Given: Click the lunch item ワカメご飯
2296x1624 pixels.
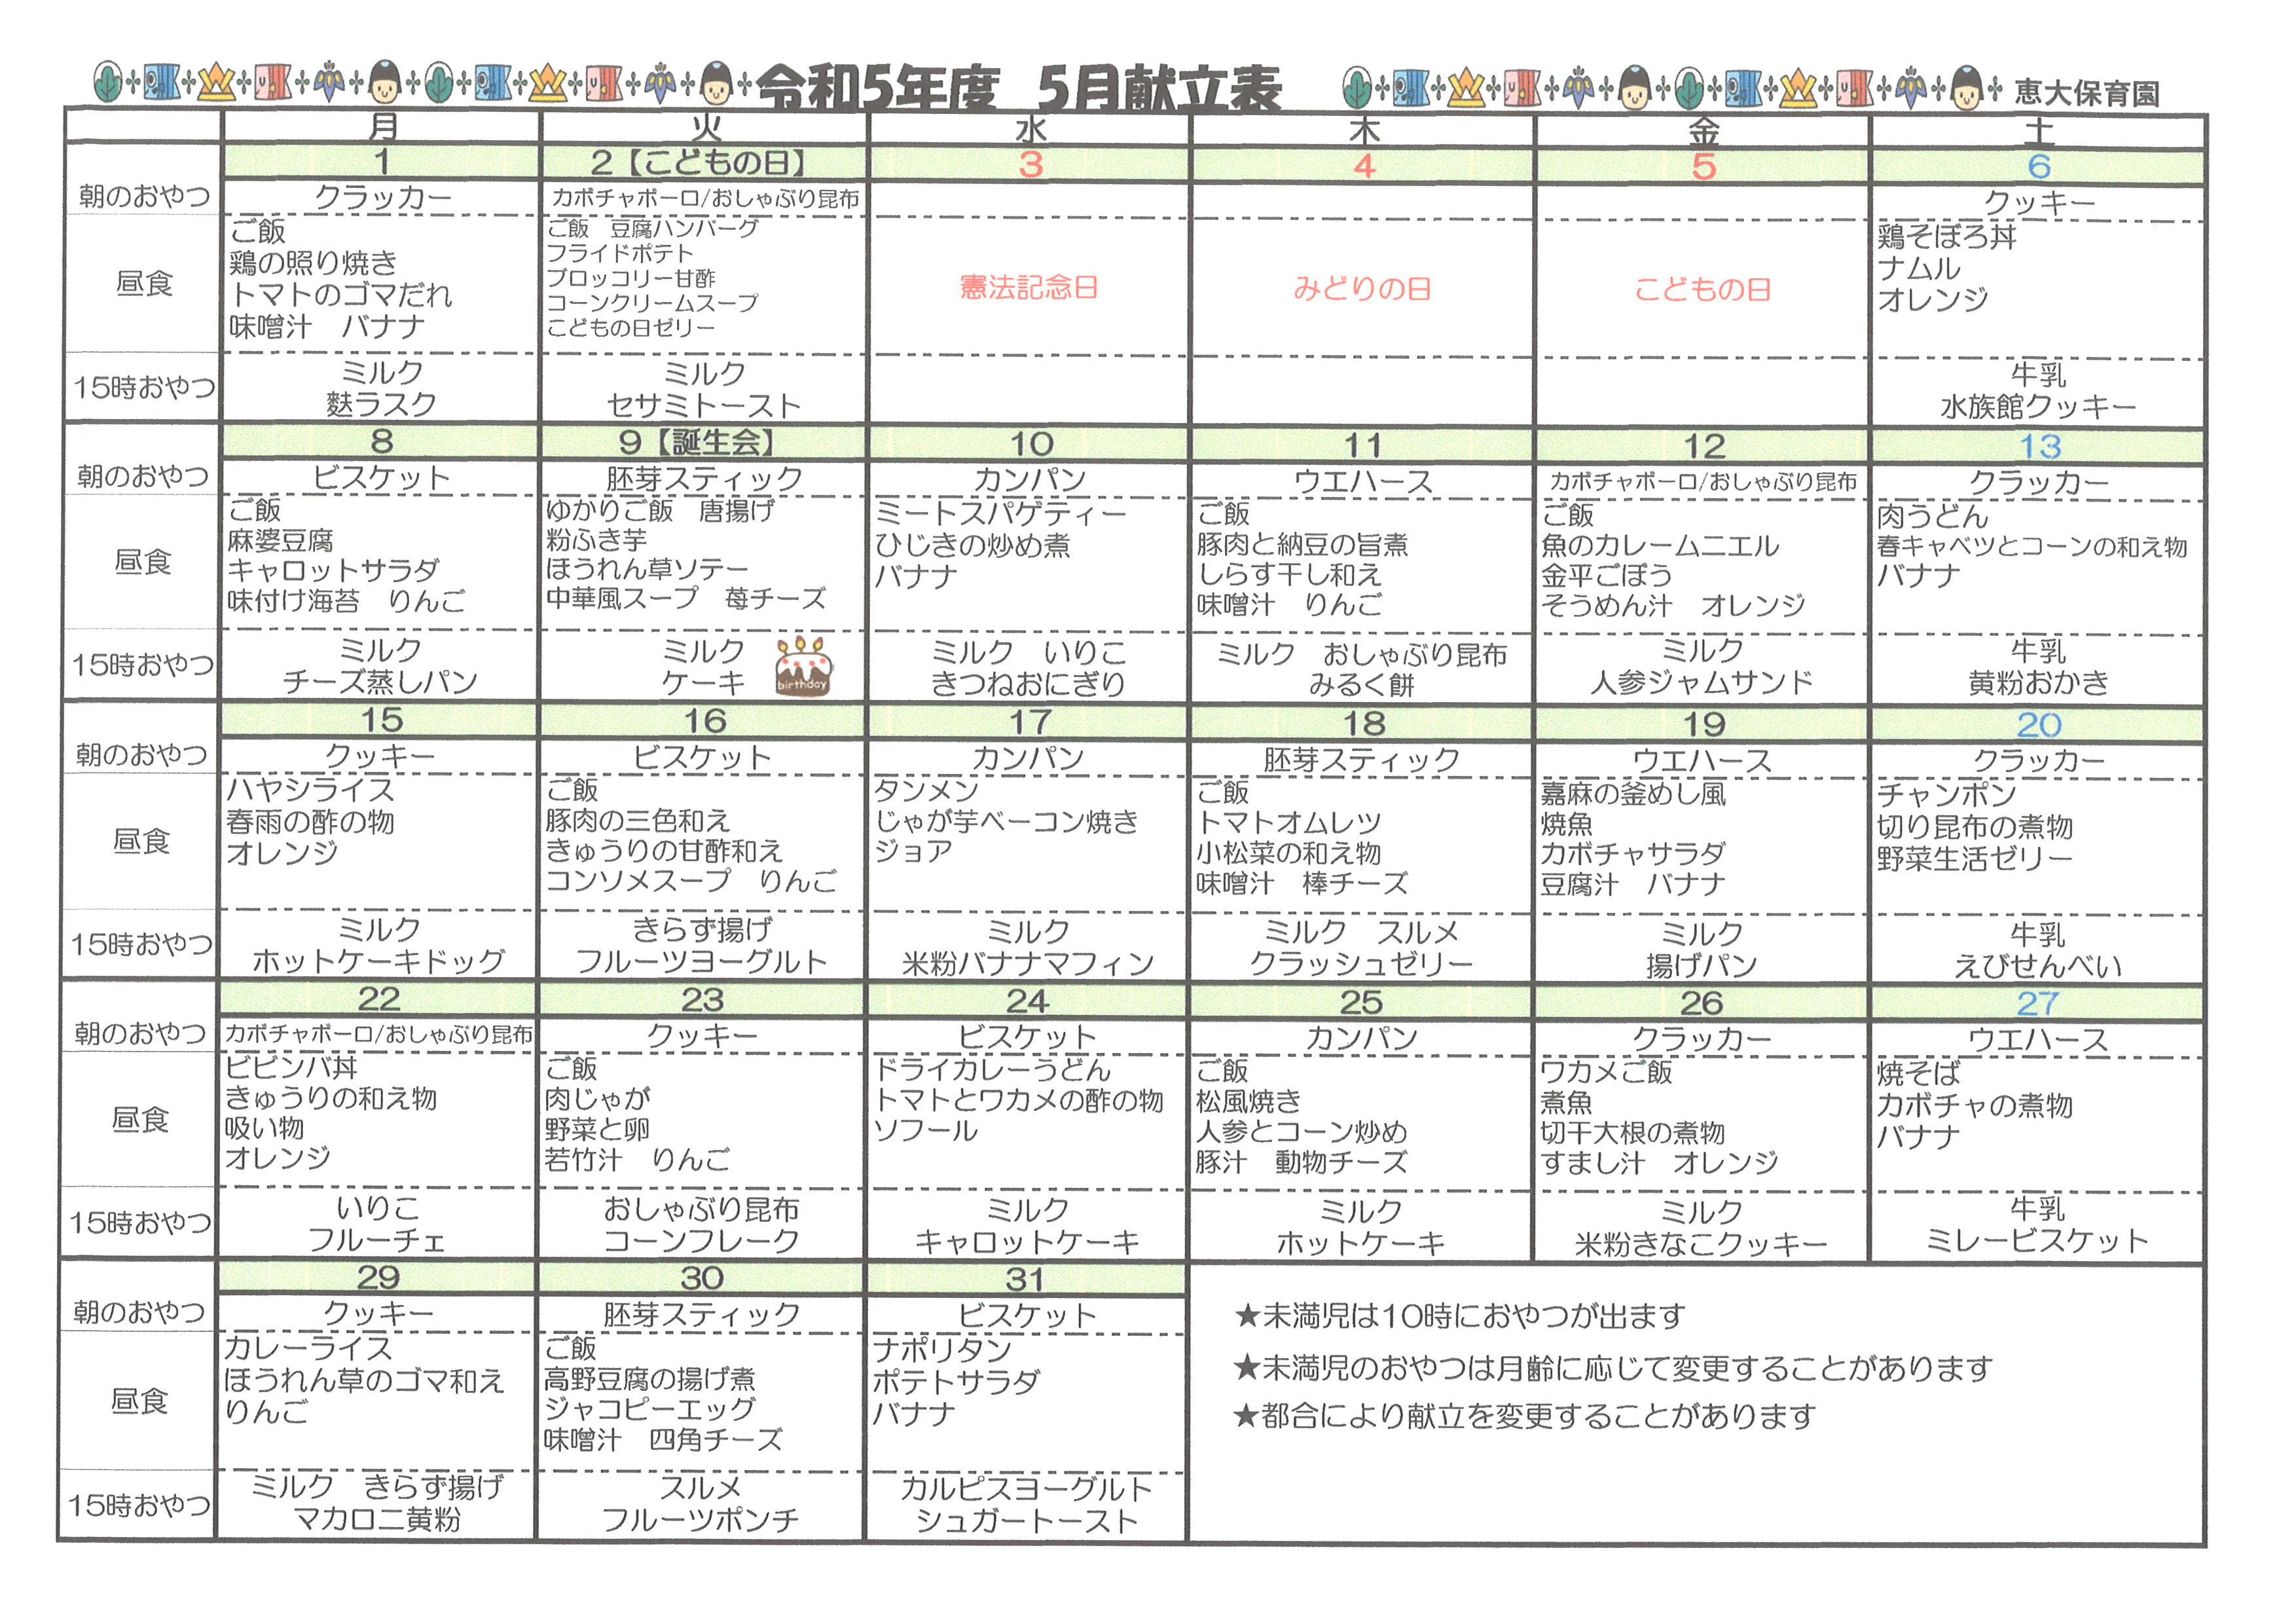Looking at the screenshot, I should click(x=1606, y=1073).
